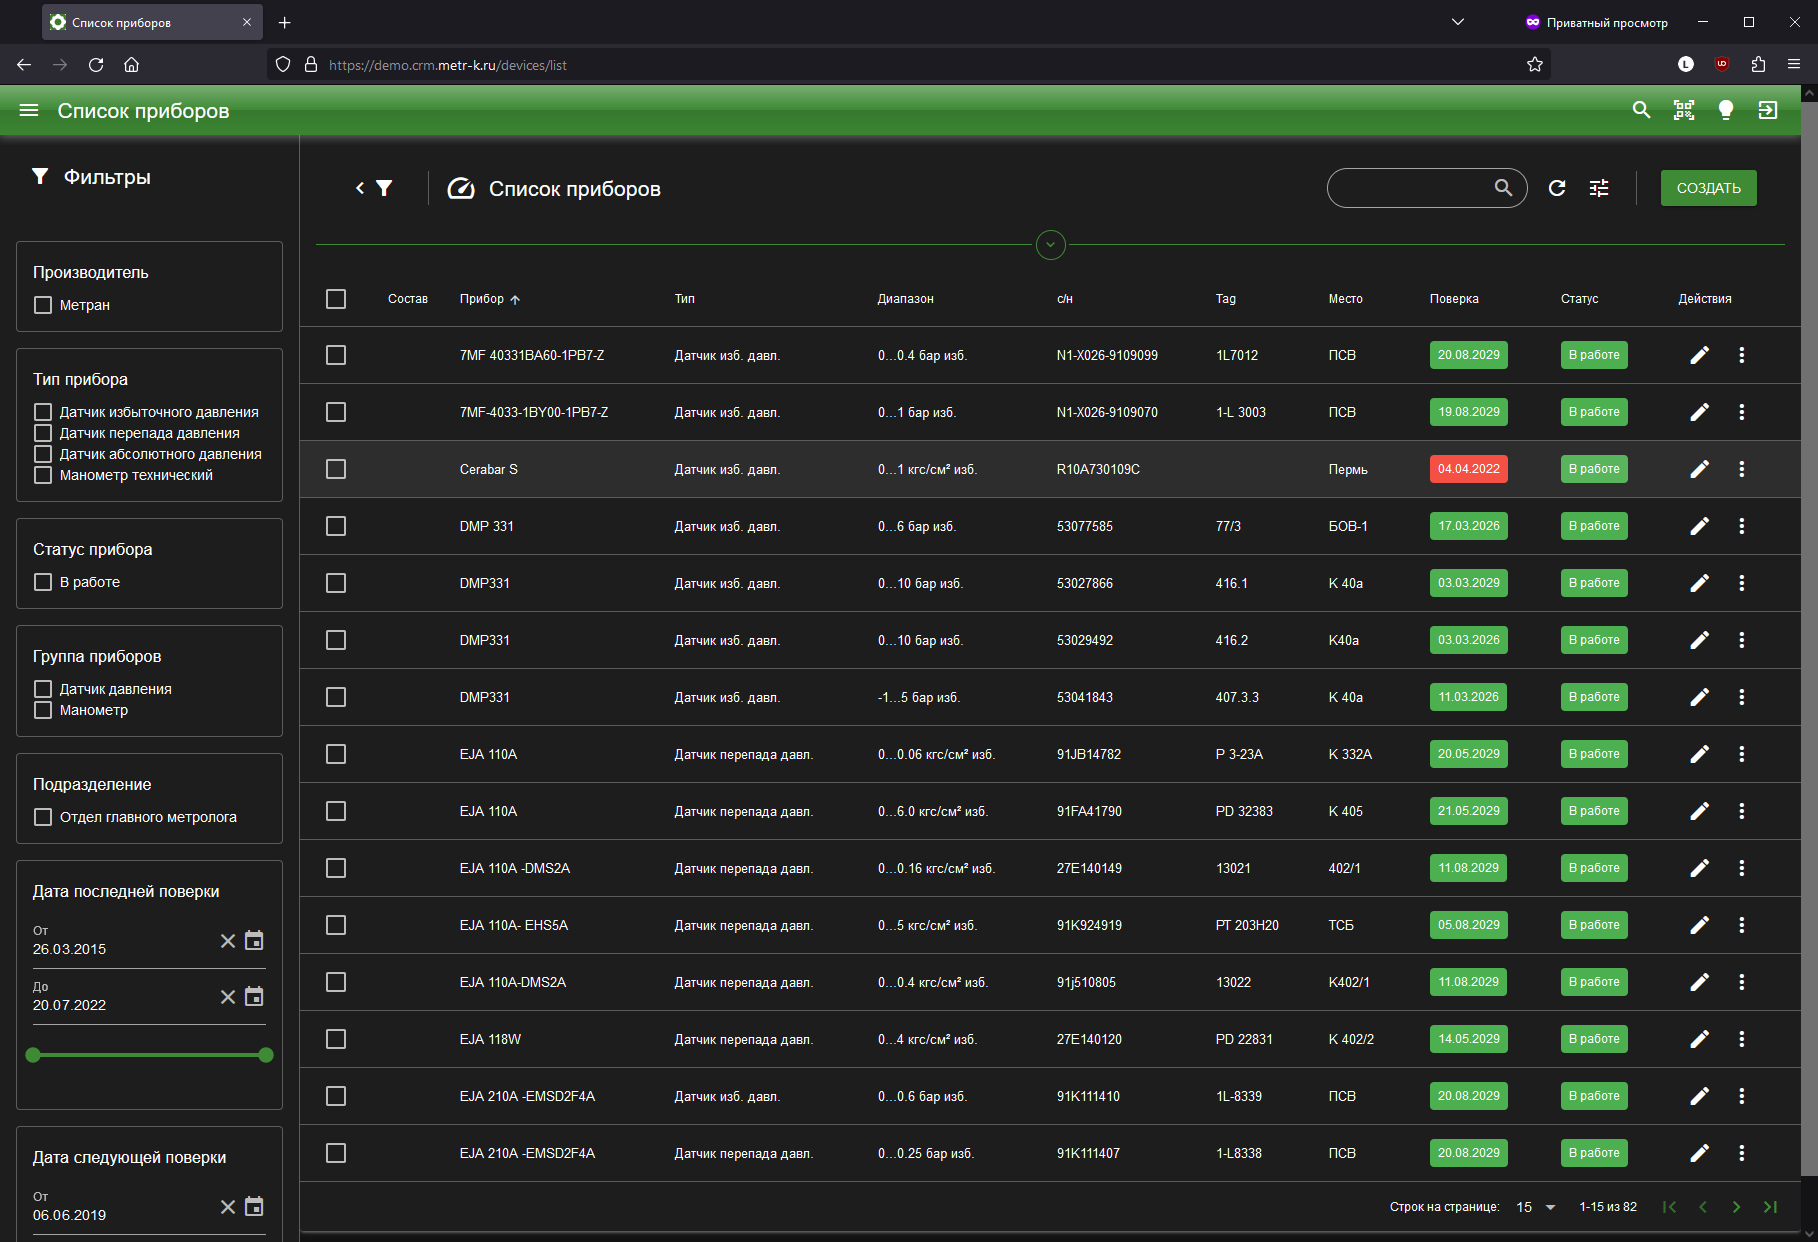Open actions menu for DMP 331 row

(1741, 526)
